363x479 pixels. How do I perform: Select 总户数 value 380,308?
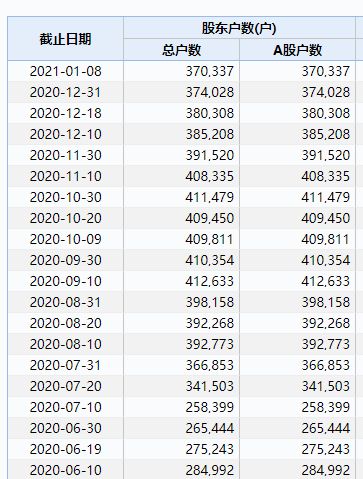pos(210,113)
